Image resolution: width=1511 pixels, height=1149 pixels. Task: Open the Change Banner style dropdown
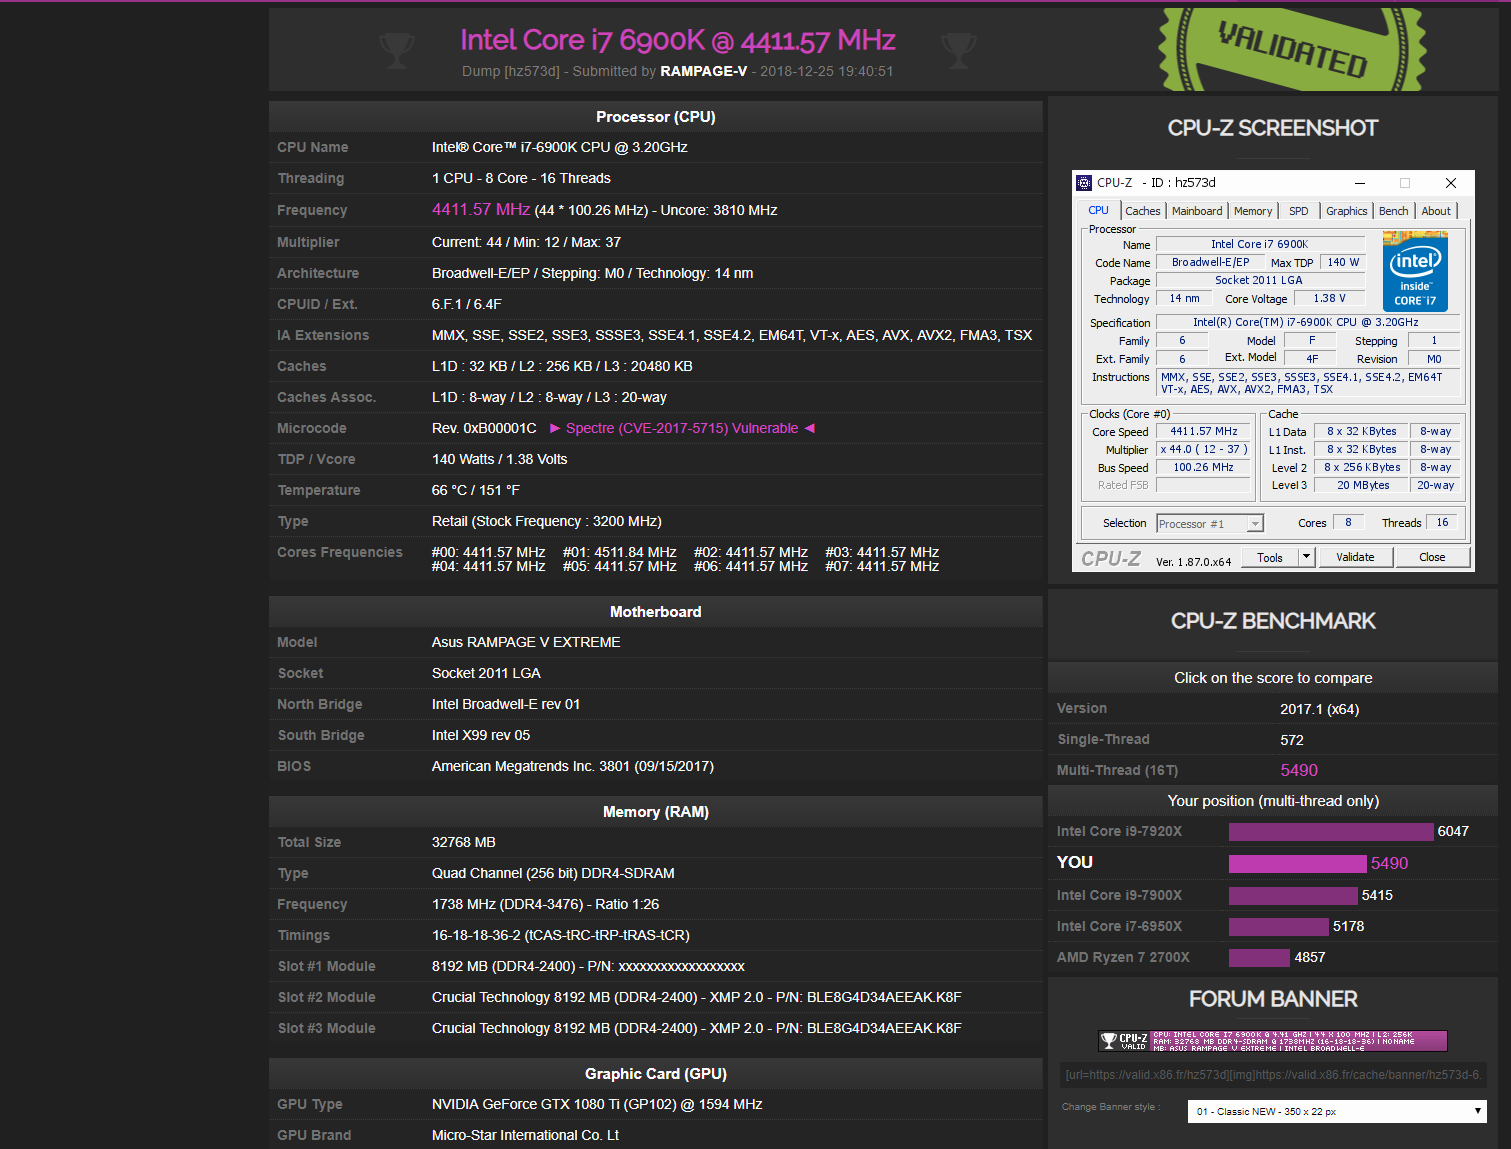tap(1337, 1111)
